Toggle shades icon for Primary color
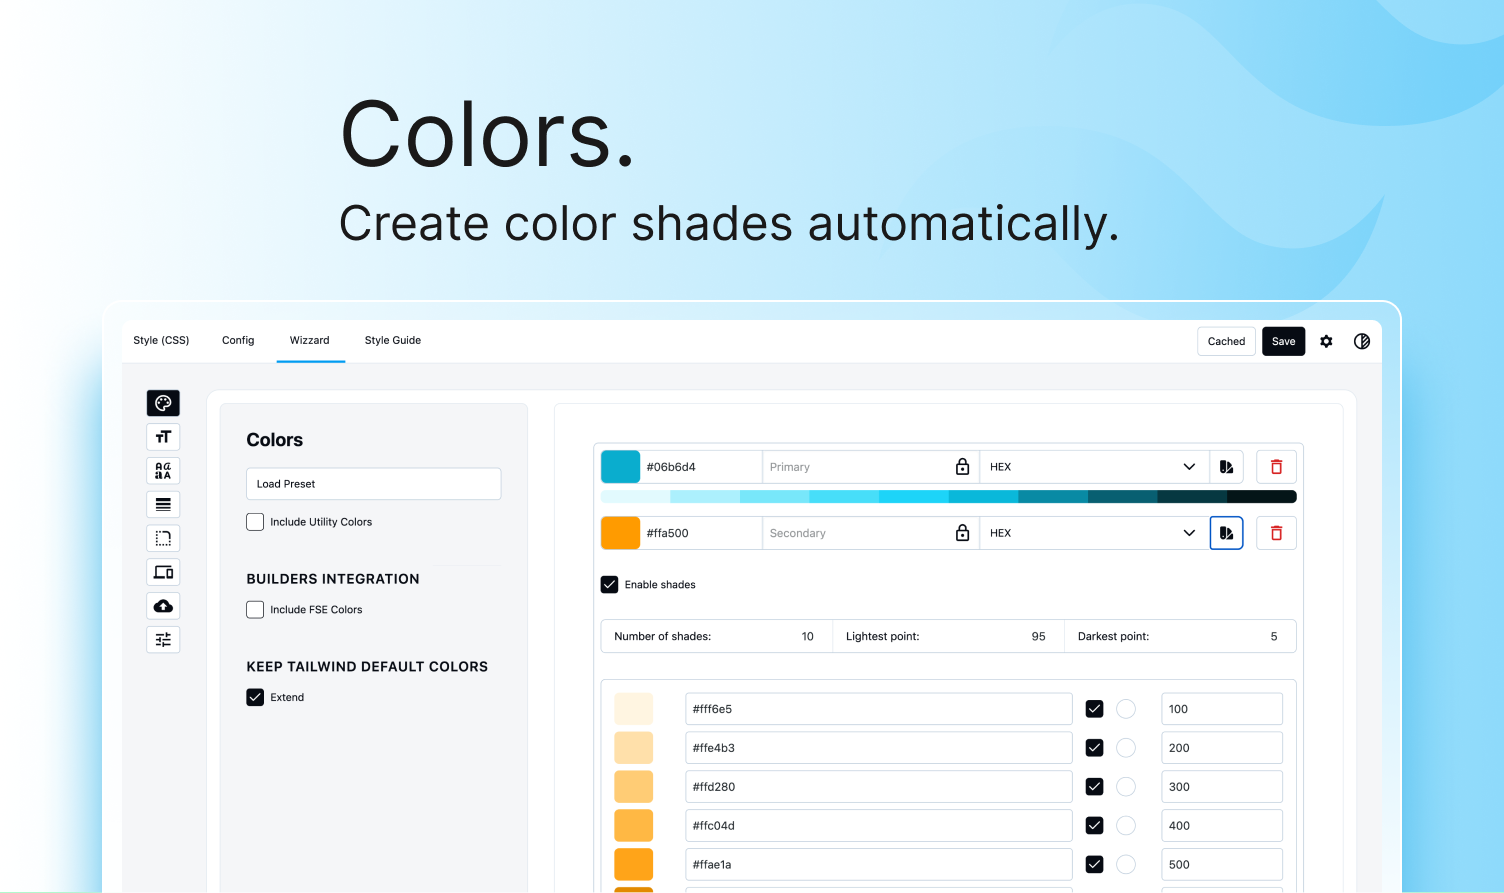Viewport: 1504px width, 893px height. 1226,467
